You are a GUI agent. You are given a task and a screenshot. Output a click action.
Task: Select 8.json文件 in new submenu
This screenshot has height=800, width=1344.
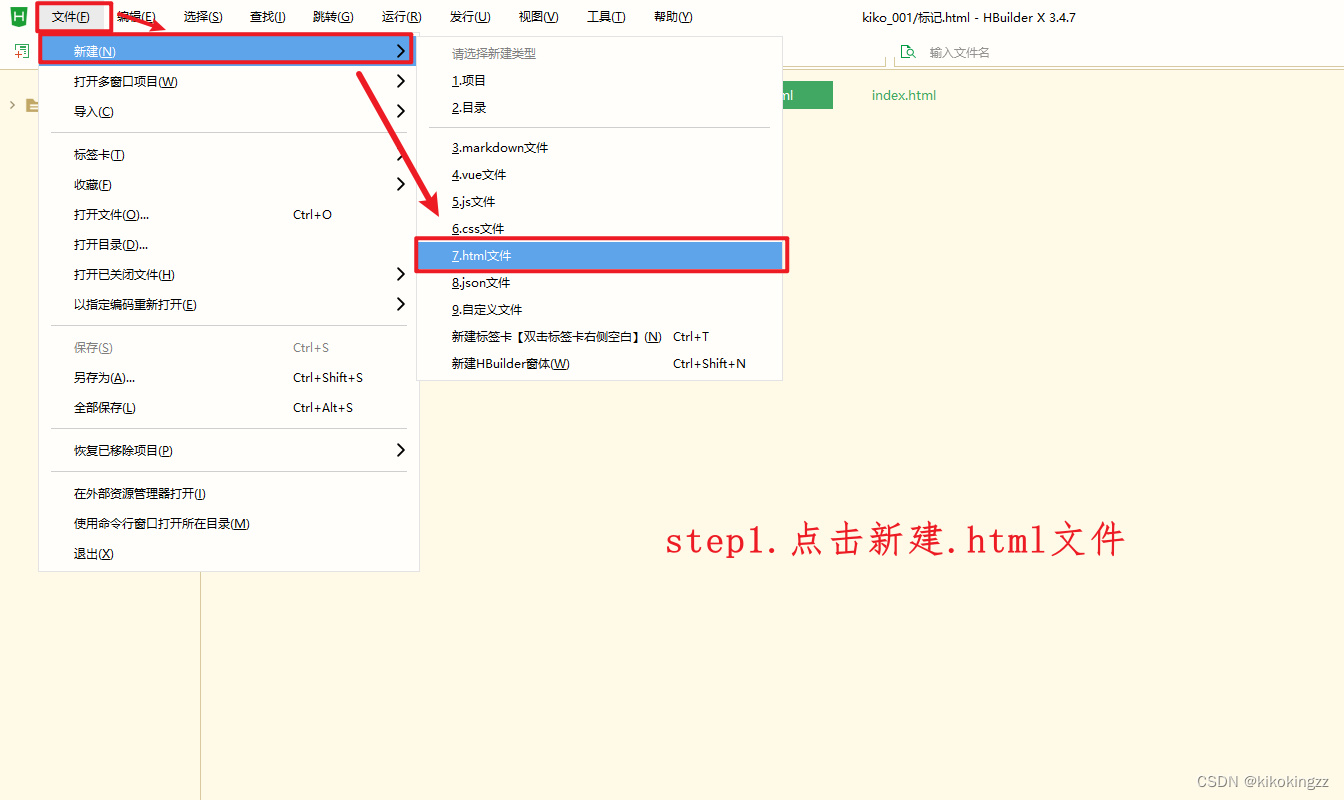click(x=599, y=282)
